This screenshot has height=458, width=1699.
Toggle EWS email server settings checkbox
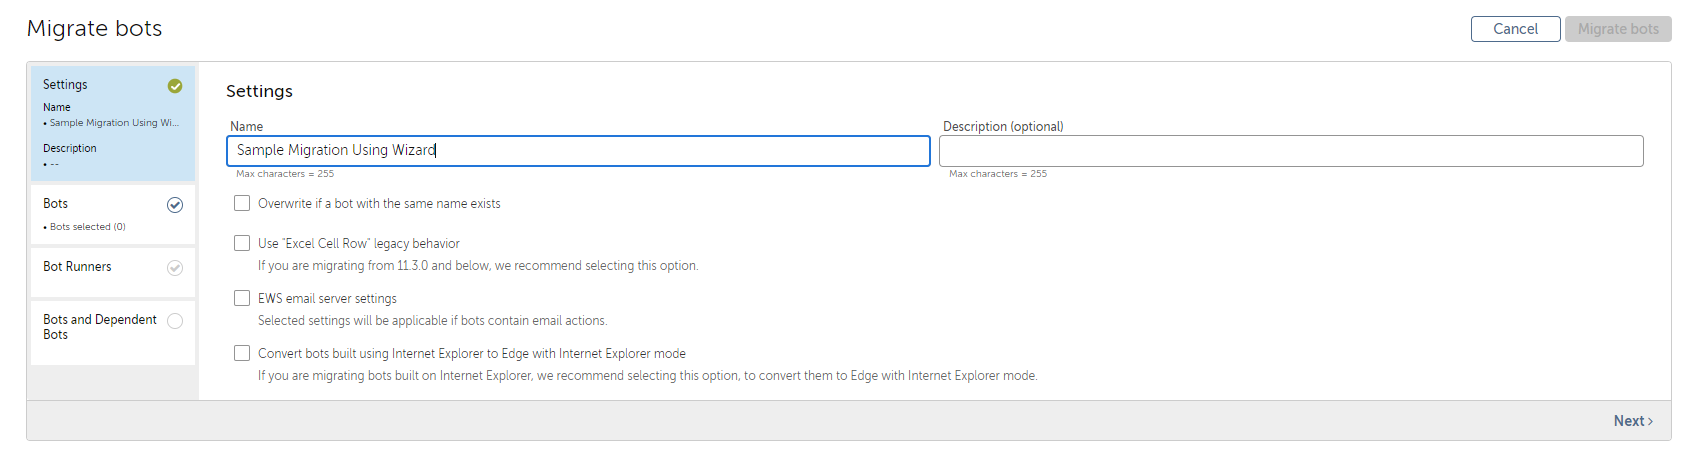[242, 298]
